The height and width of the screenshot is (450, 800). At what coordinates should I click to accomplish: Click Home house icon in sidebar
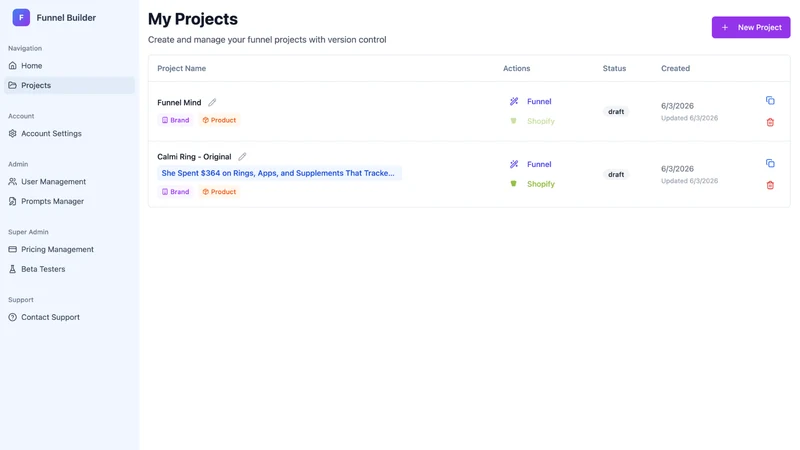pyautogui.click(x=13, y=65)
